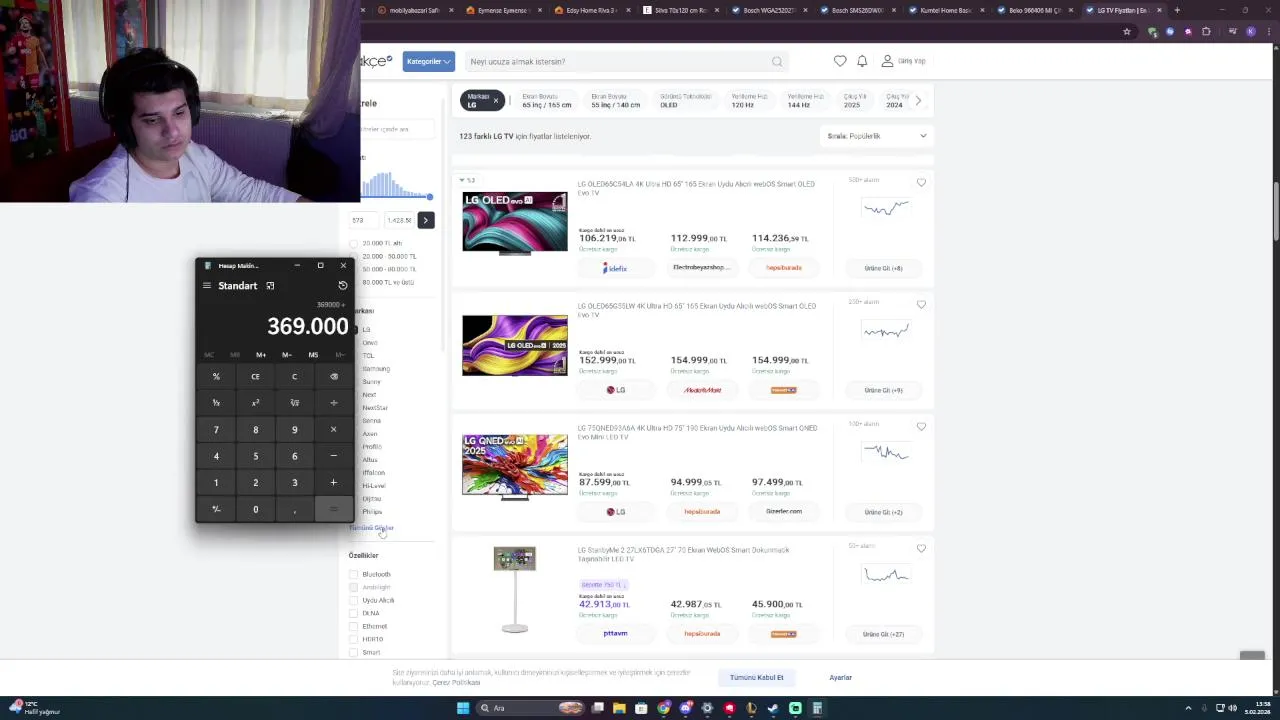Favorite the LG OLED65C54LA product heart

pyautogui.click(x=921, y=183)
